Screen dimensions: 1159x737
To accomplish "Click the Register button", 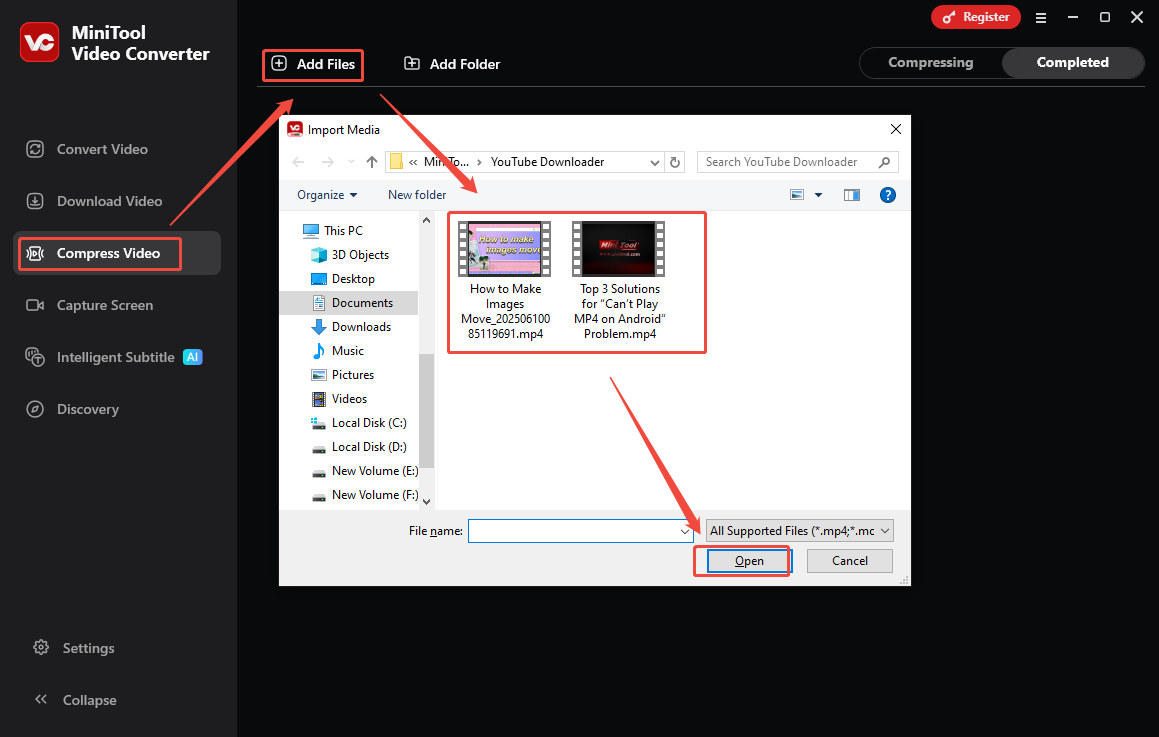I will (975, 17).
